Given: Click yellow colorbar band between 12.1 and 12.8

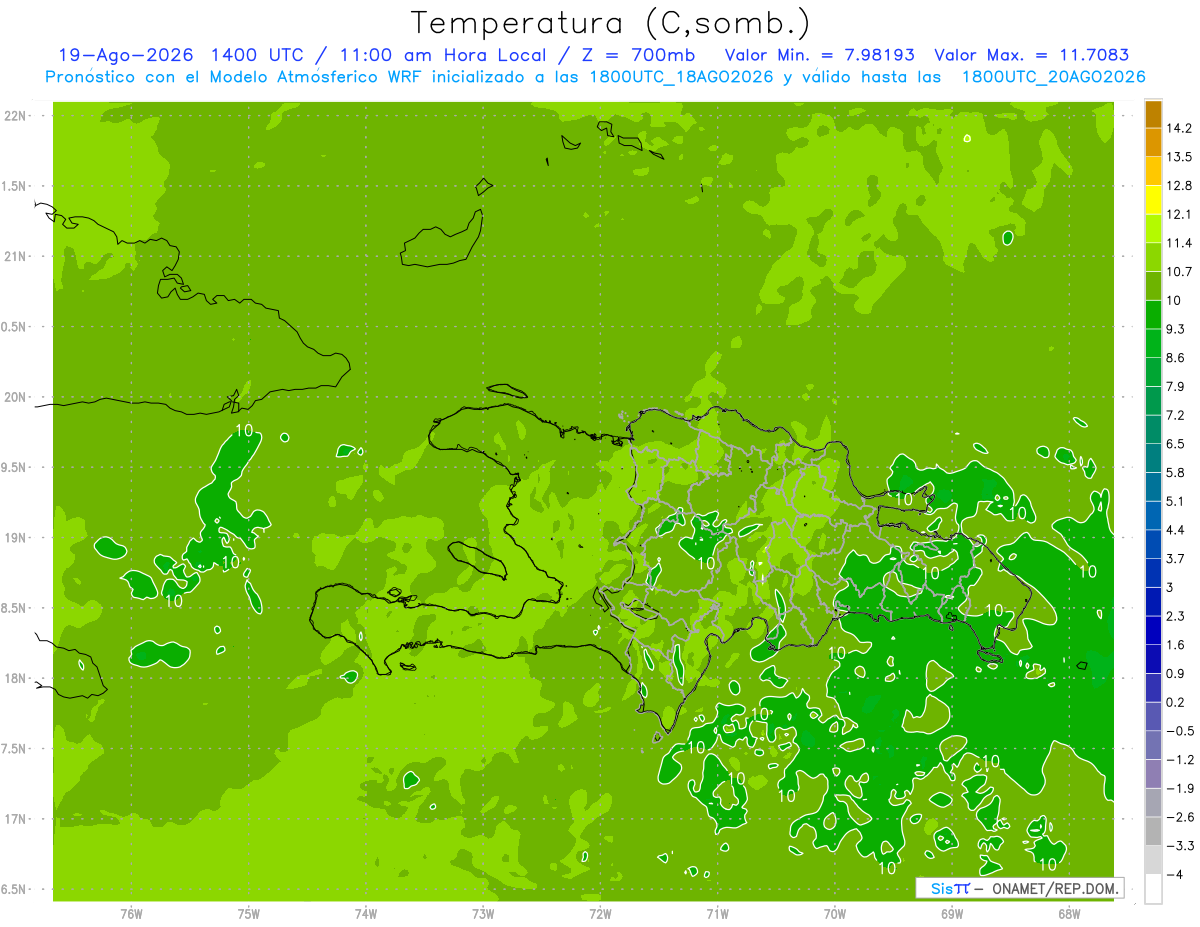Looking at the screenshot, I should pyautogui.click(x=1153, y=200).
